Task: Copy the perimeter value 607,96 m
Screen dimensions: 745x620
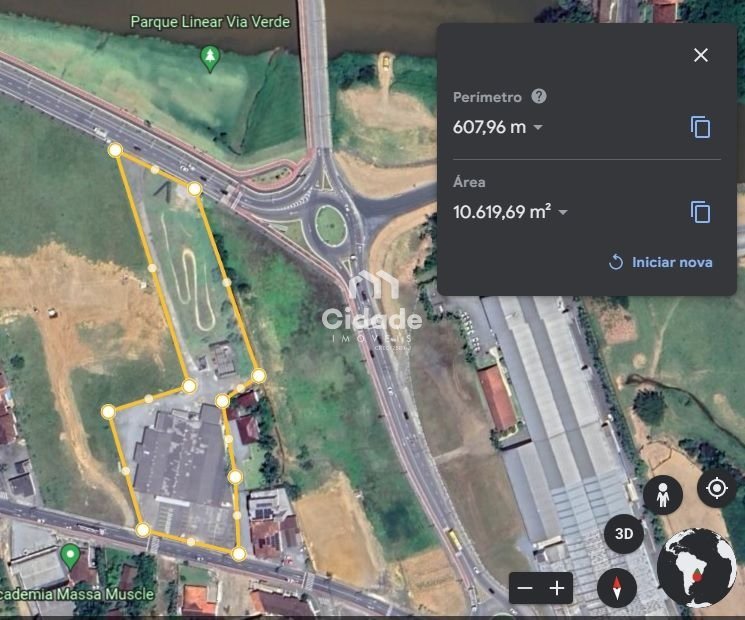Action: point(701,127)
